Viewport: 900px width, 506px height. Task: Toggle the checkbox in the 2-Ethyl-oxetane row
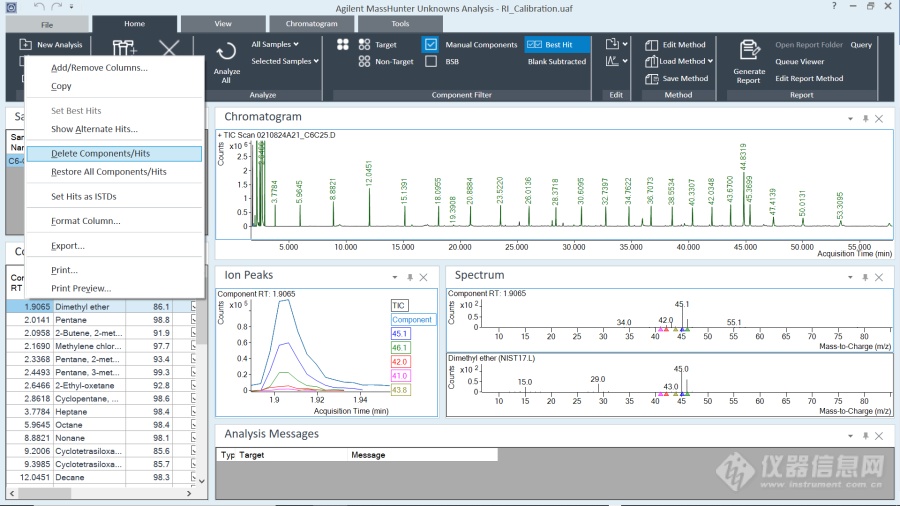point(193,385)
